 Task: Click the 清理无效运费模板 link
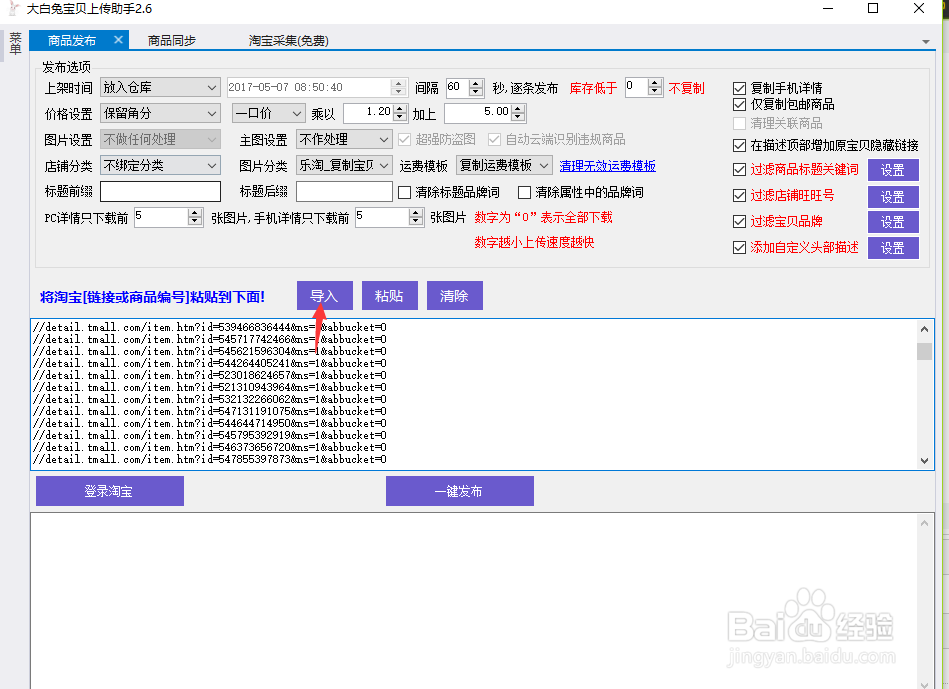(x=607, y=166)
